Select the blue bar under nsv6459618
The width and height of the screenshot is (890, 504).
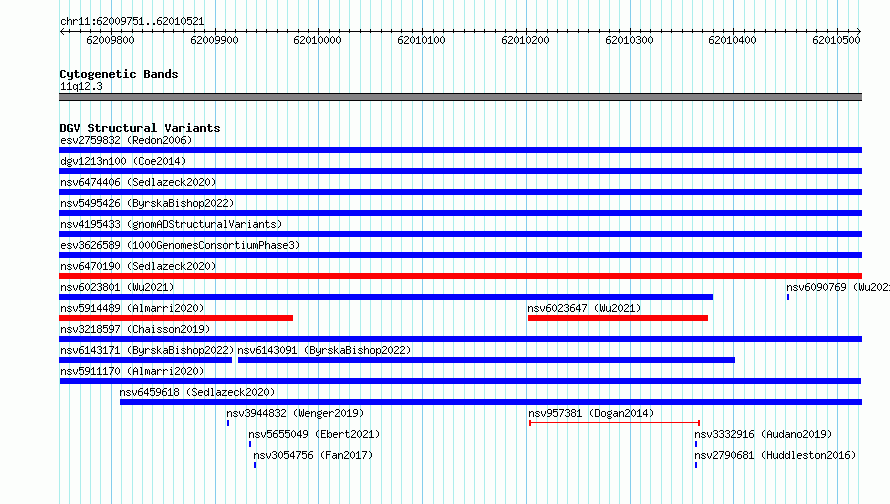pos(491,402)
